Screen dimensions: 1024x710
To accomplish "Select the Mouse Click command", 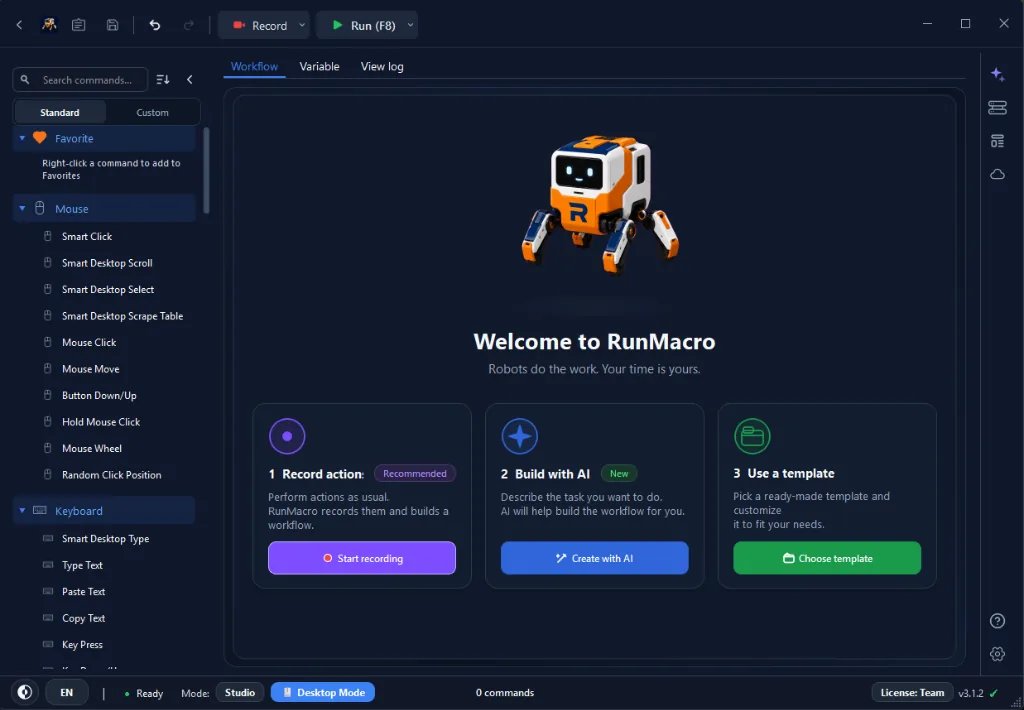I will coord(89,342).
